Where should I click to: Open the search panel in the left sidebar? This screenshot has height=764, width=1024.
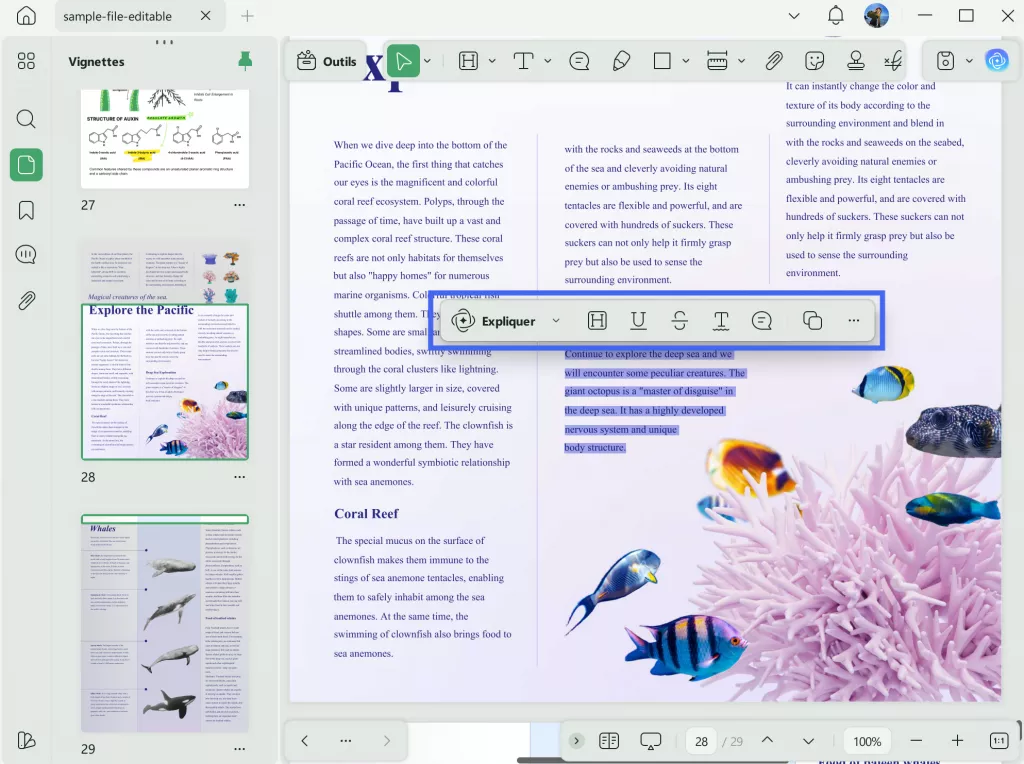pyautogui.click(x=26, y=118)
